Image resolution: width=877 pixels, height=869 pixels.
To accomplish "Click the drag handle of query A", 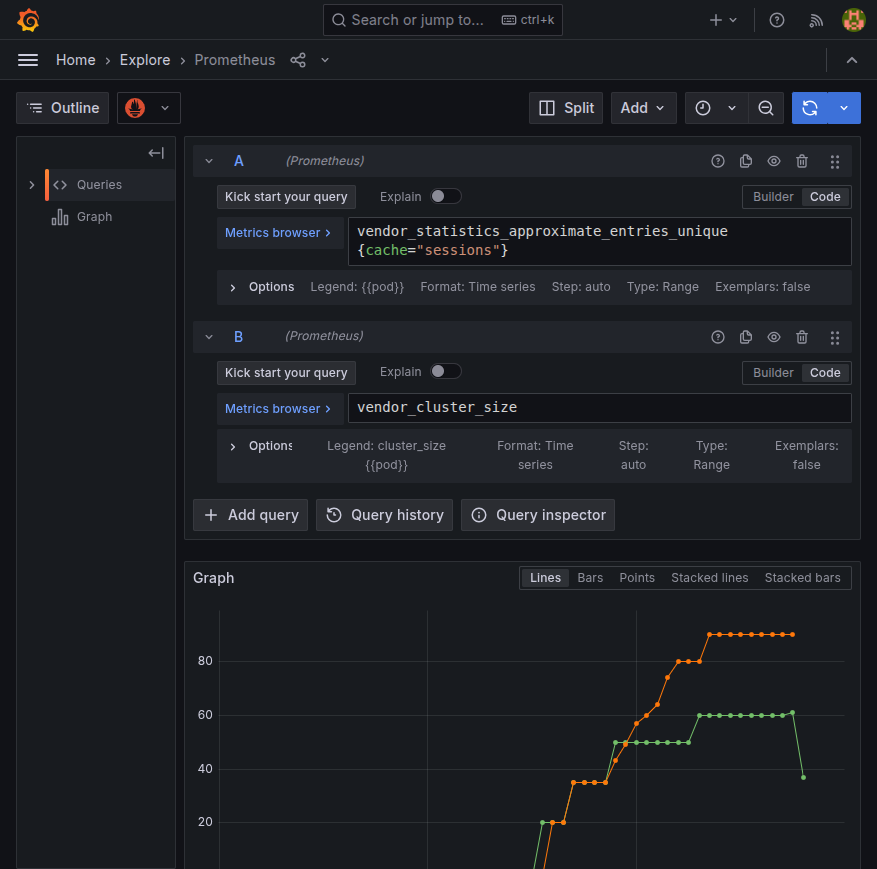I will coord(834,162).
